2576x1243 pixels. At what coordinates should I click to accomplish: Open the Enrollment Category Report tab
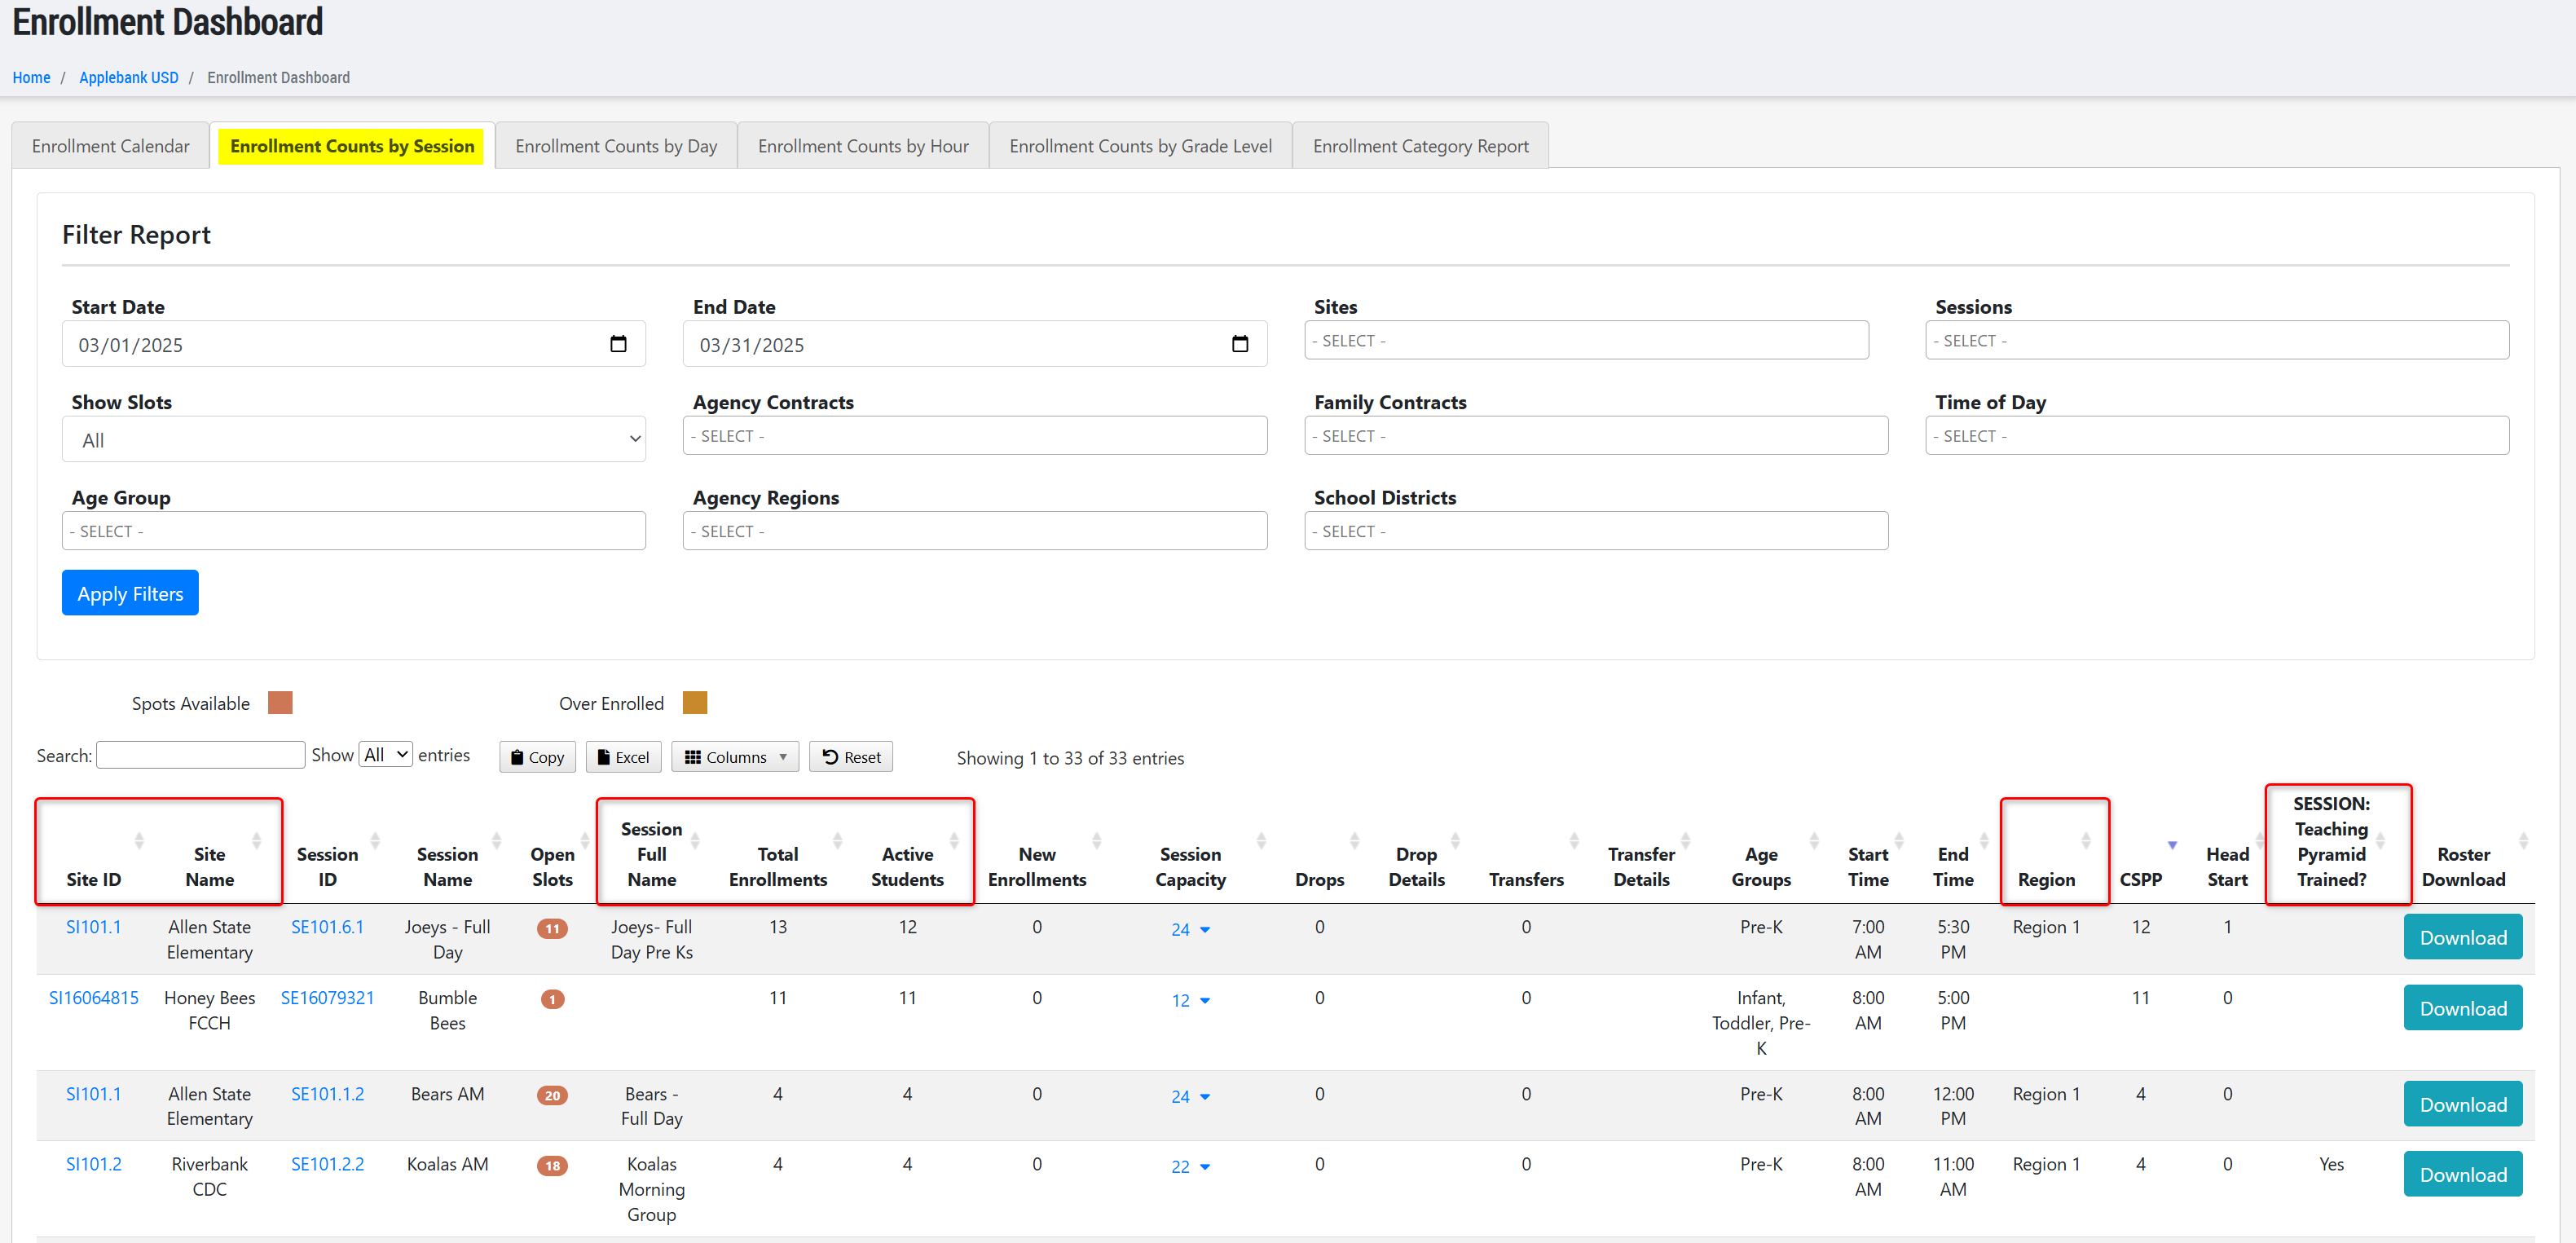click(1420, 146)
